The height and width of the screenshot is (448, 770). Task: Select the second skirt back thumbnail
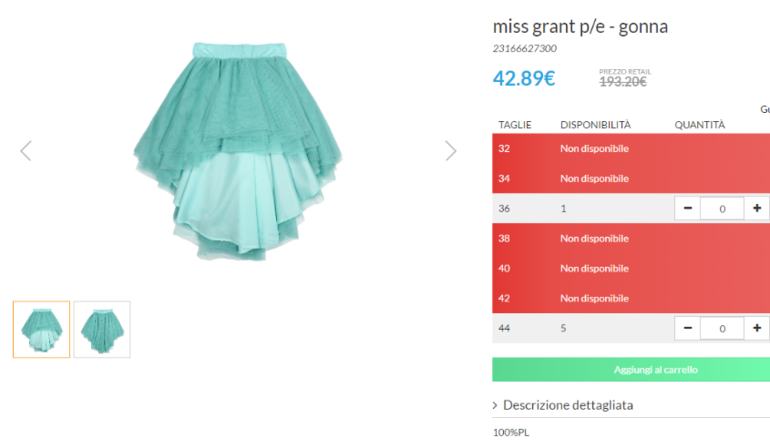click(102, 329)
